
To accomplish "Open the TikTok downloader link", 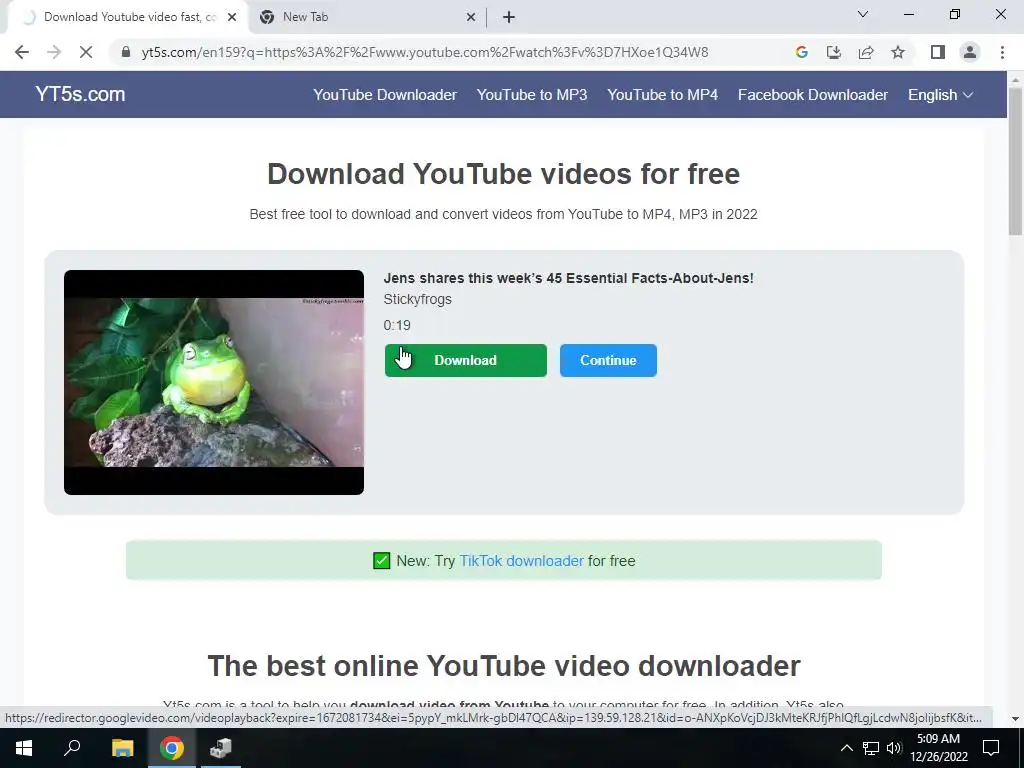I will (521, 561).
